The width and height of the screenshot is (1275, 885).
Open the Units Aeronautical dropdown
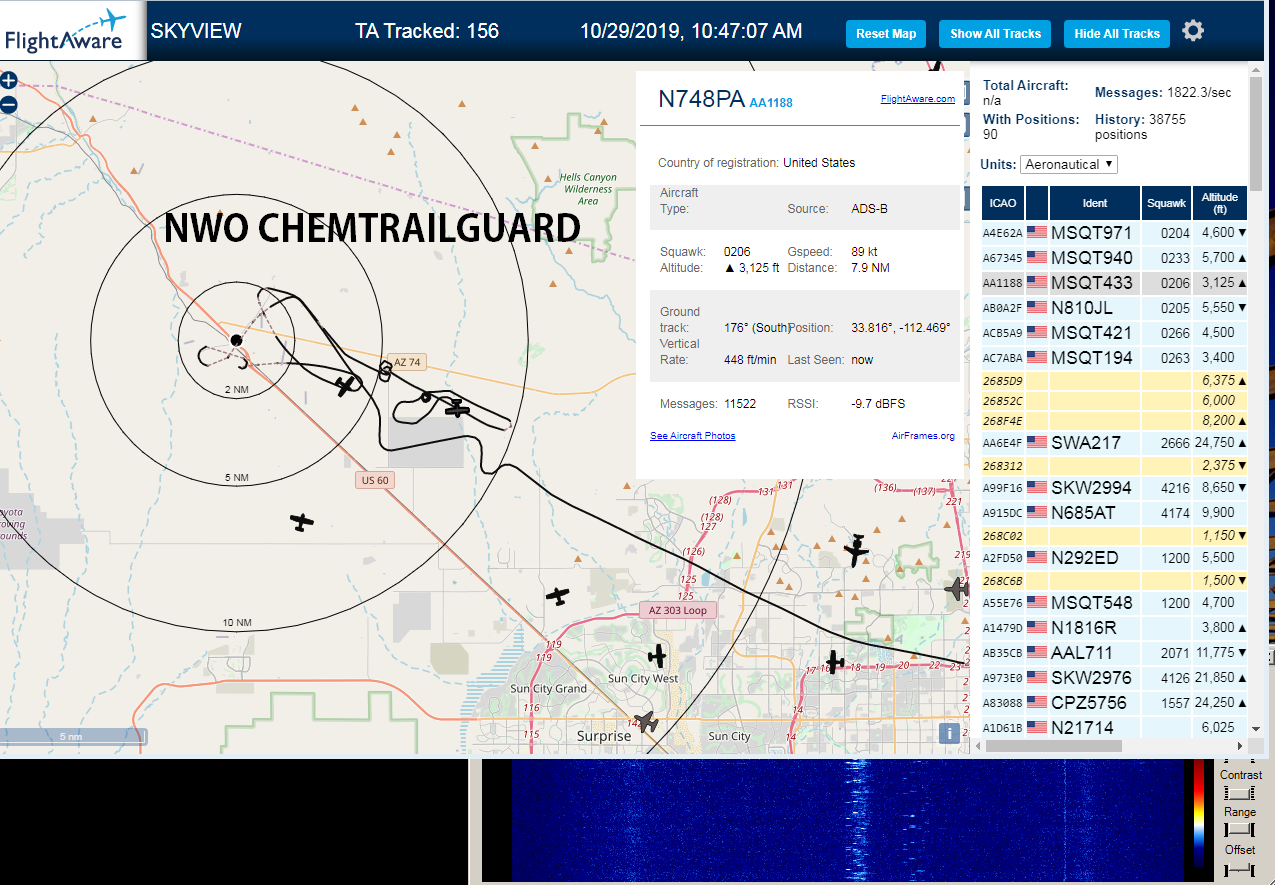[x=1069, y=164]
